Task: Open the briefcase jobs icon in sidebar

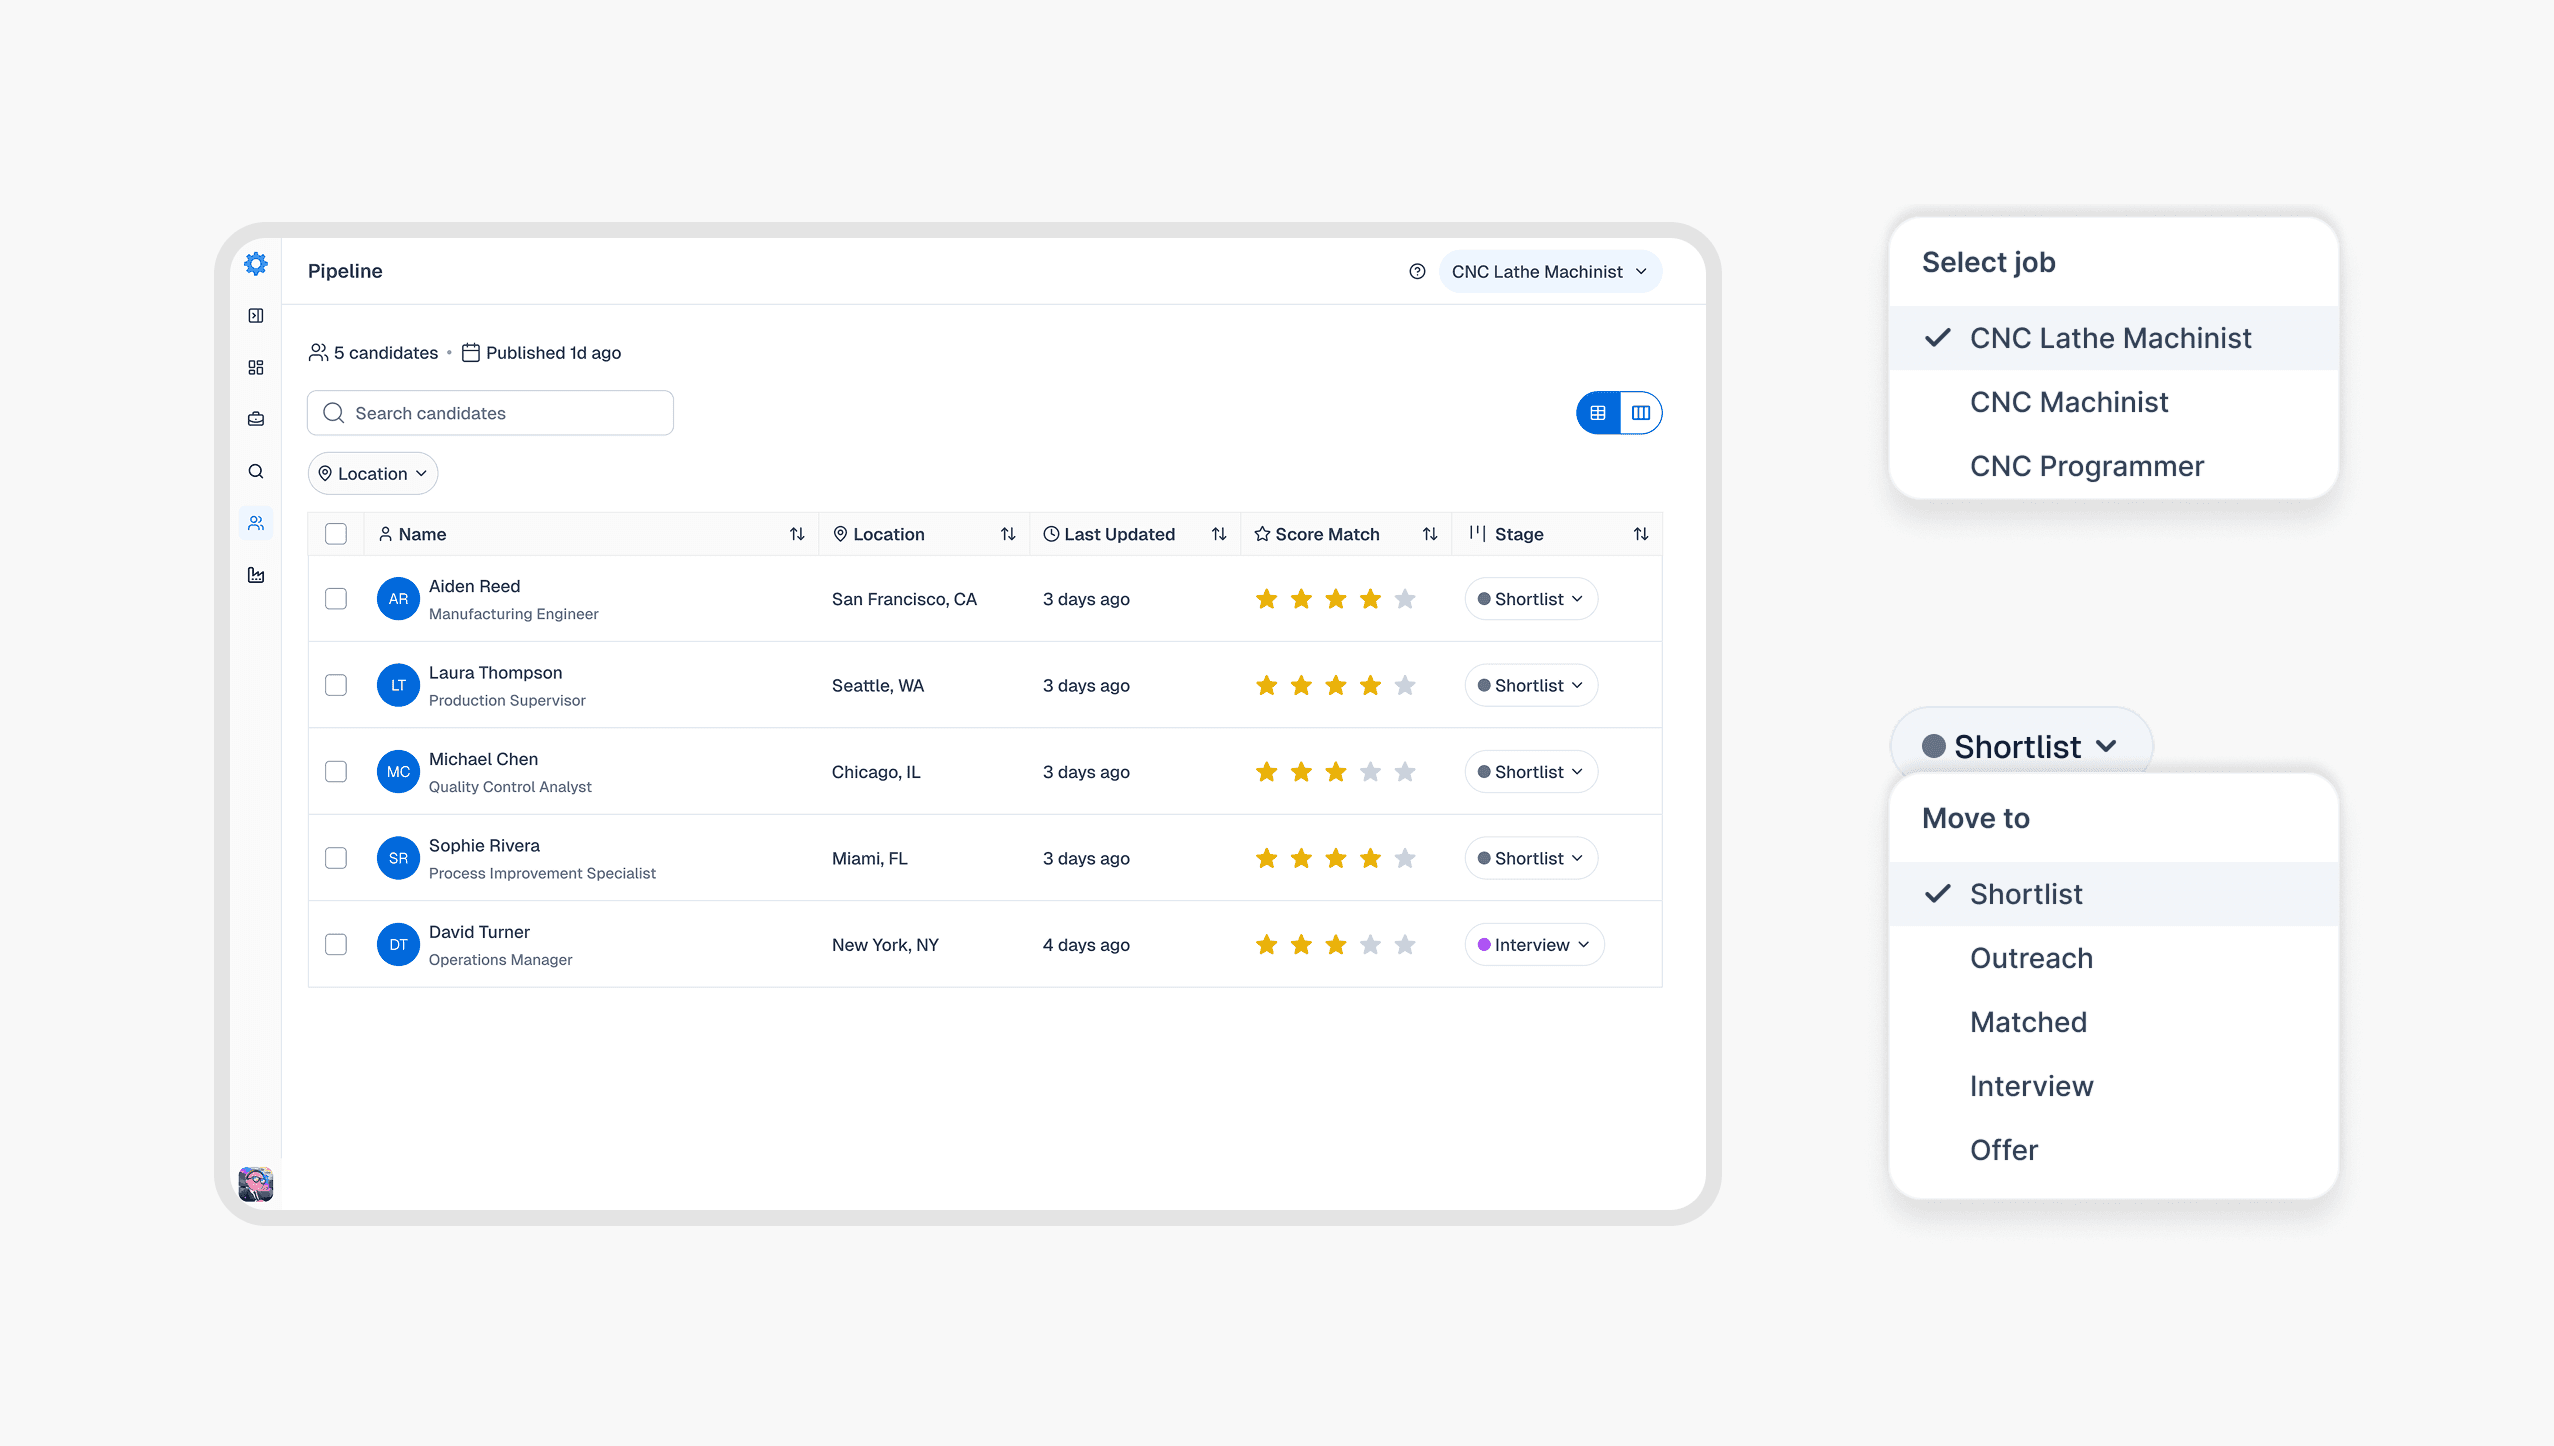Action: pyautogui.click(x=256, y=419)
